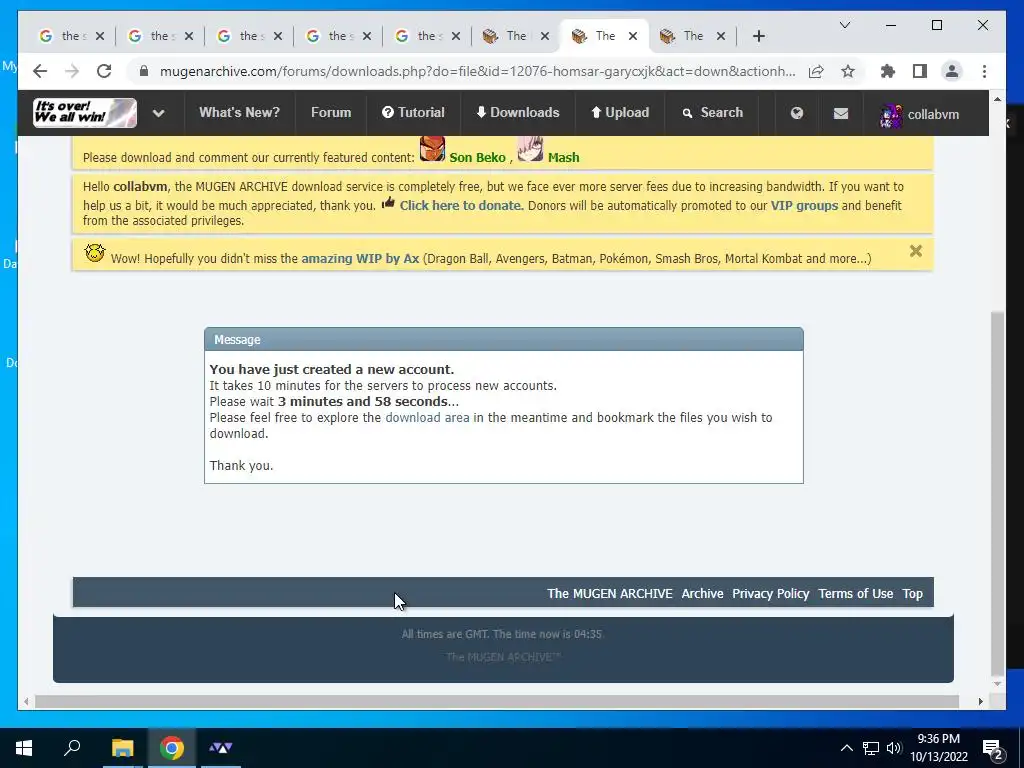Open the What's New? menu
Screen dimensions: 1024x768
point(239,112)
